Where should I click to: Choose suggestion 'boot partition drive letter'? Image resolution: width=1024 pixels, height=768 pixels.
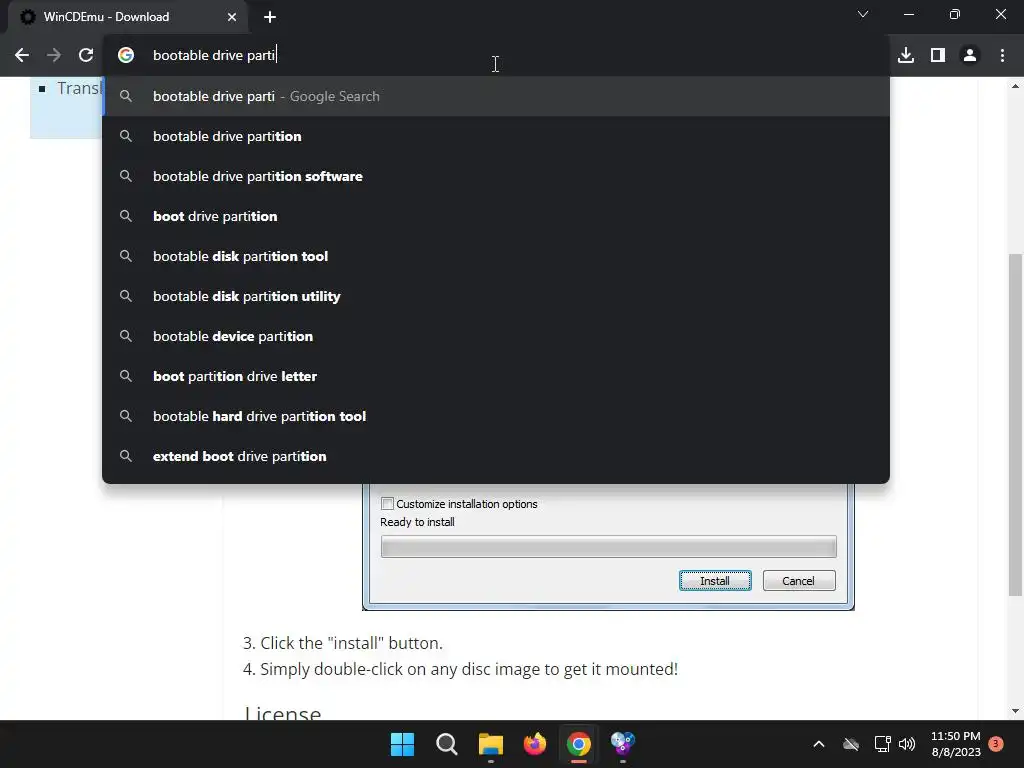pyautogui.click(x=496, y=376)
